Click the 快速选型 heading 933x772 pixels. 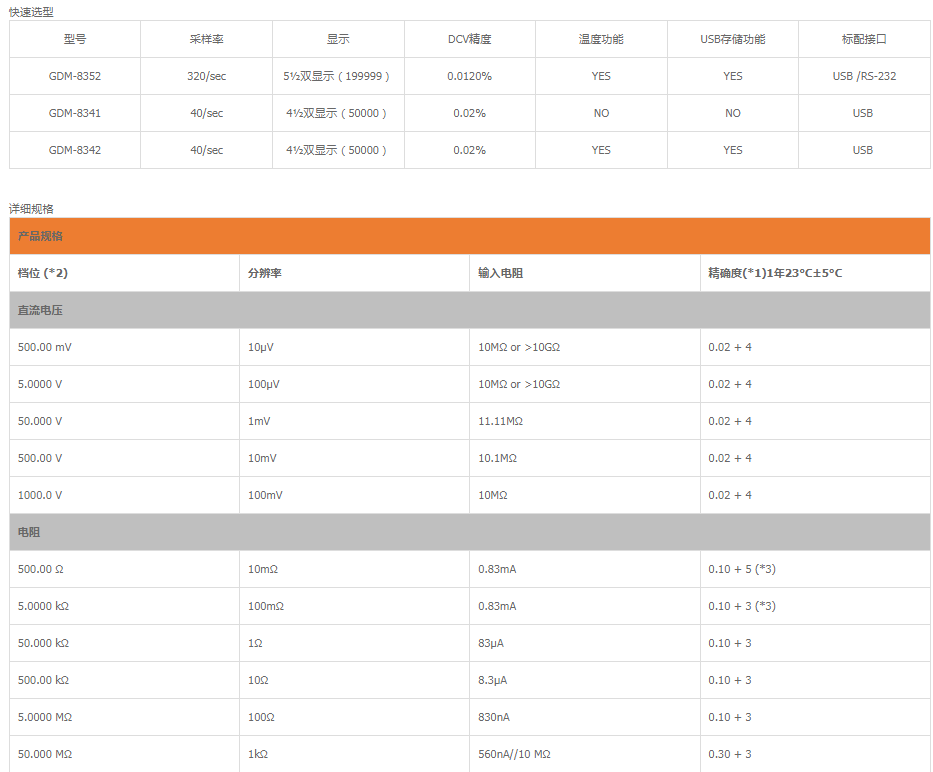click(x=31, y=12)
